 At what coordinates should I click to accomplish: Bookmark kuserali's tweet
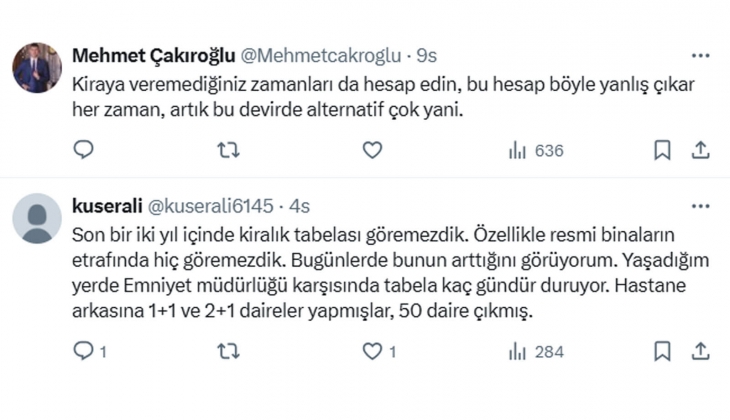pos(662,352)
